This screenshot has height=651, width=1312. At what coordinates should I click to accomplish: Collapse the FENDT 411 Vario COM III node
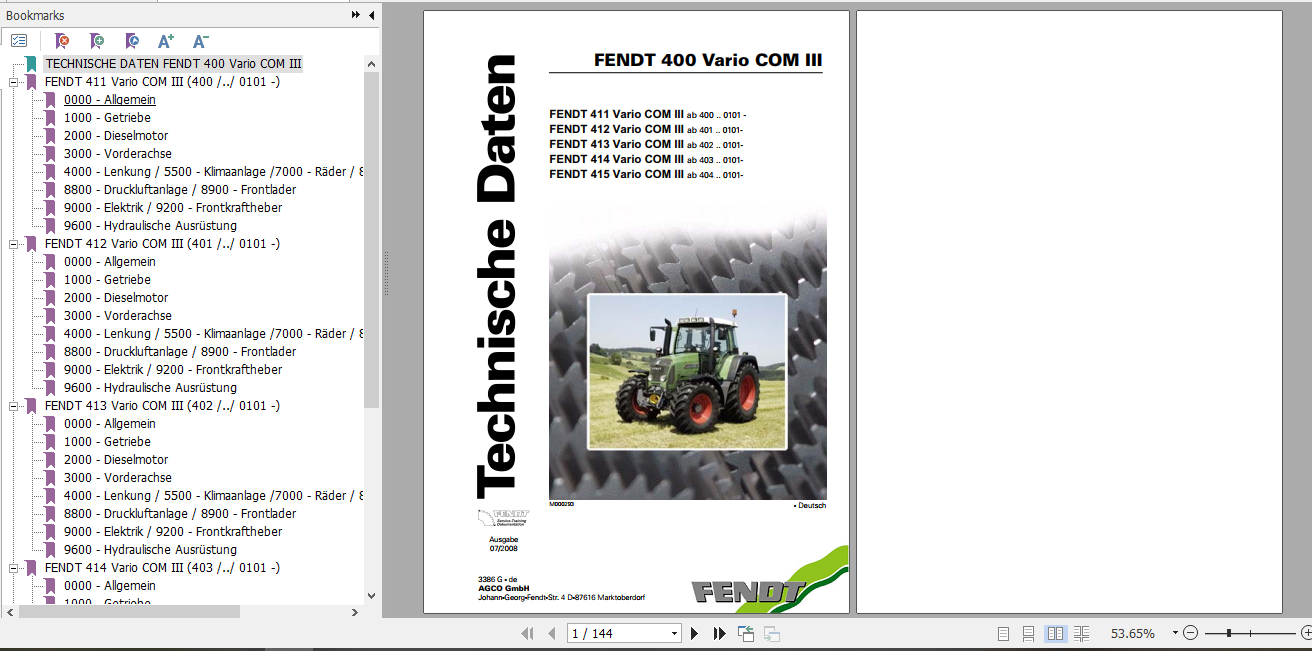pos(14,82)
